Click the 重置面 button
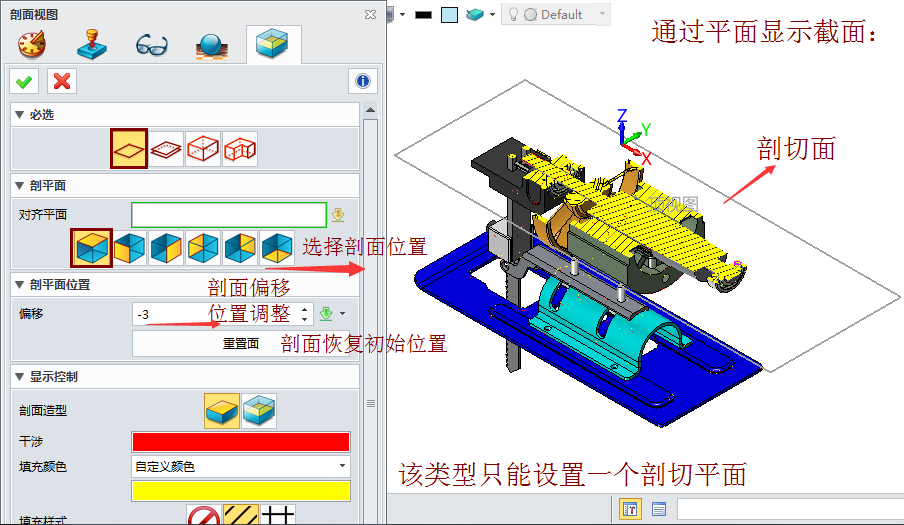The image size is (904, 525). 241,344
